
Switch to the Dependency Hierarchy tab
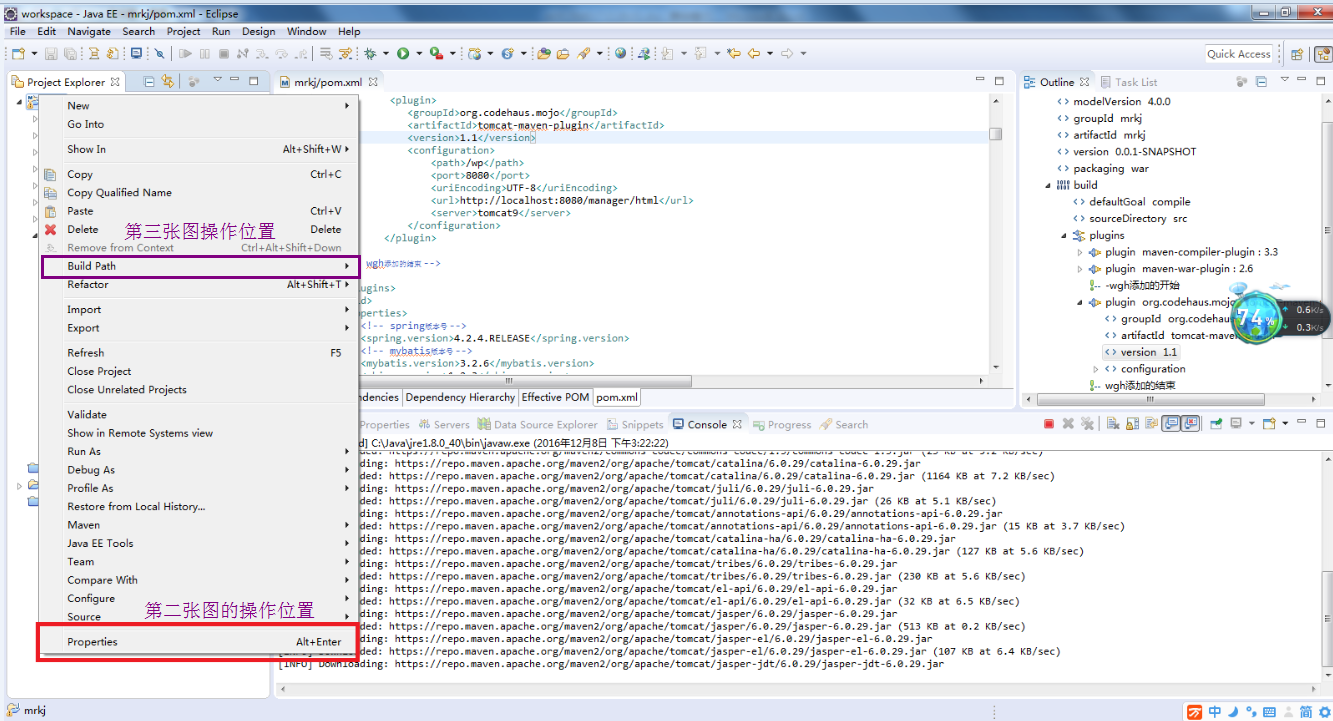(x=460, y=397)
